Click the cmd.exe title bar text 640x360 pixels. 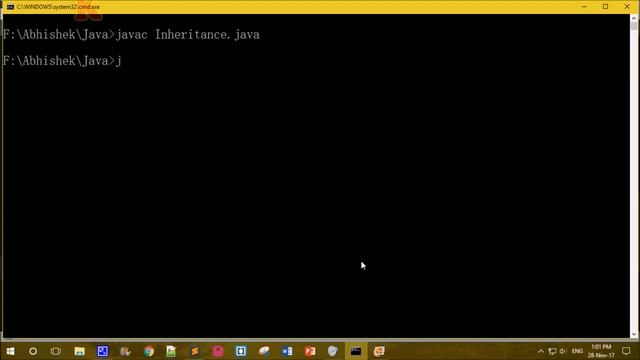58,7
